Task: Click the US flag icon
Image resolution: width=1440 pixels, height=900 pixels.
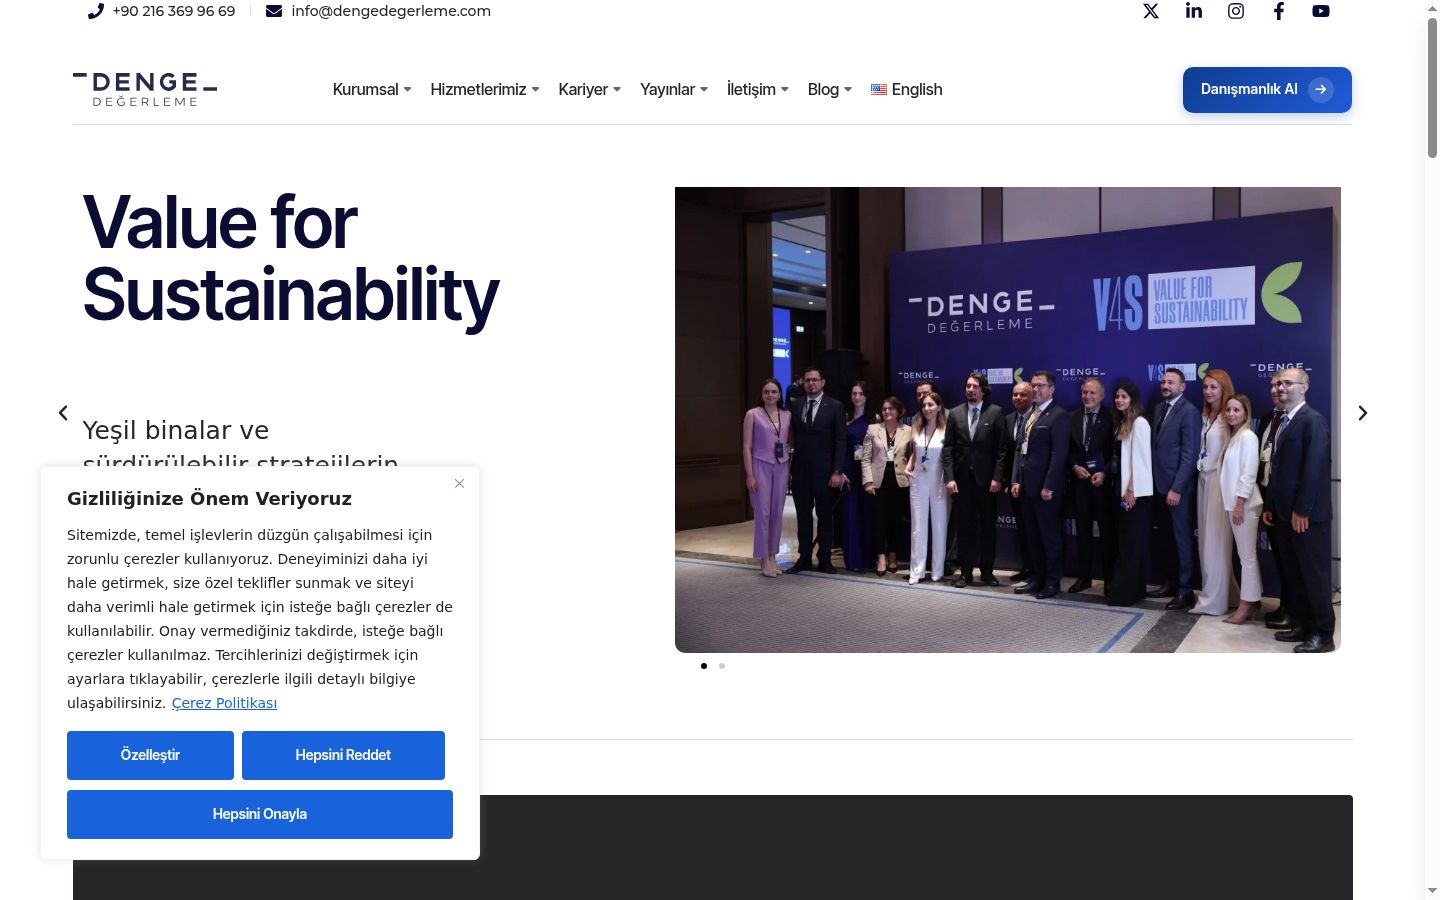Action: click(879, 90)
